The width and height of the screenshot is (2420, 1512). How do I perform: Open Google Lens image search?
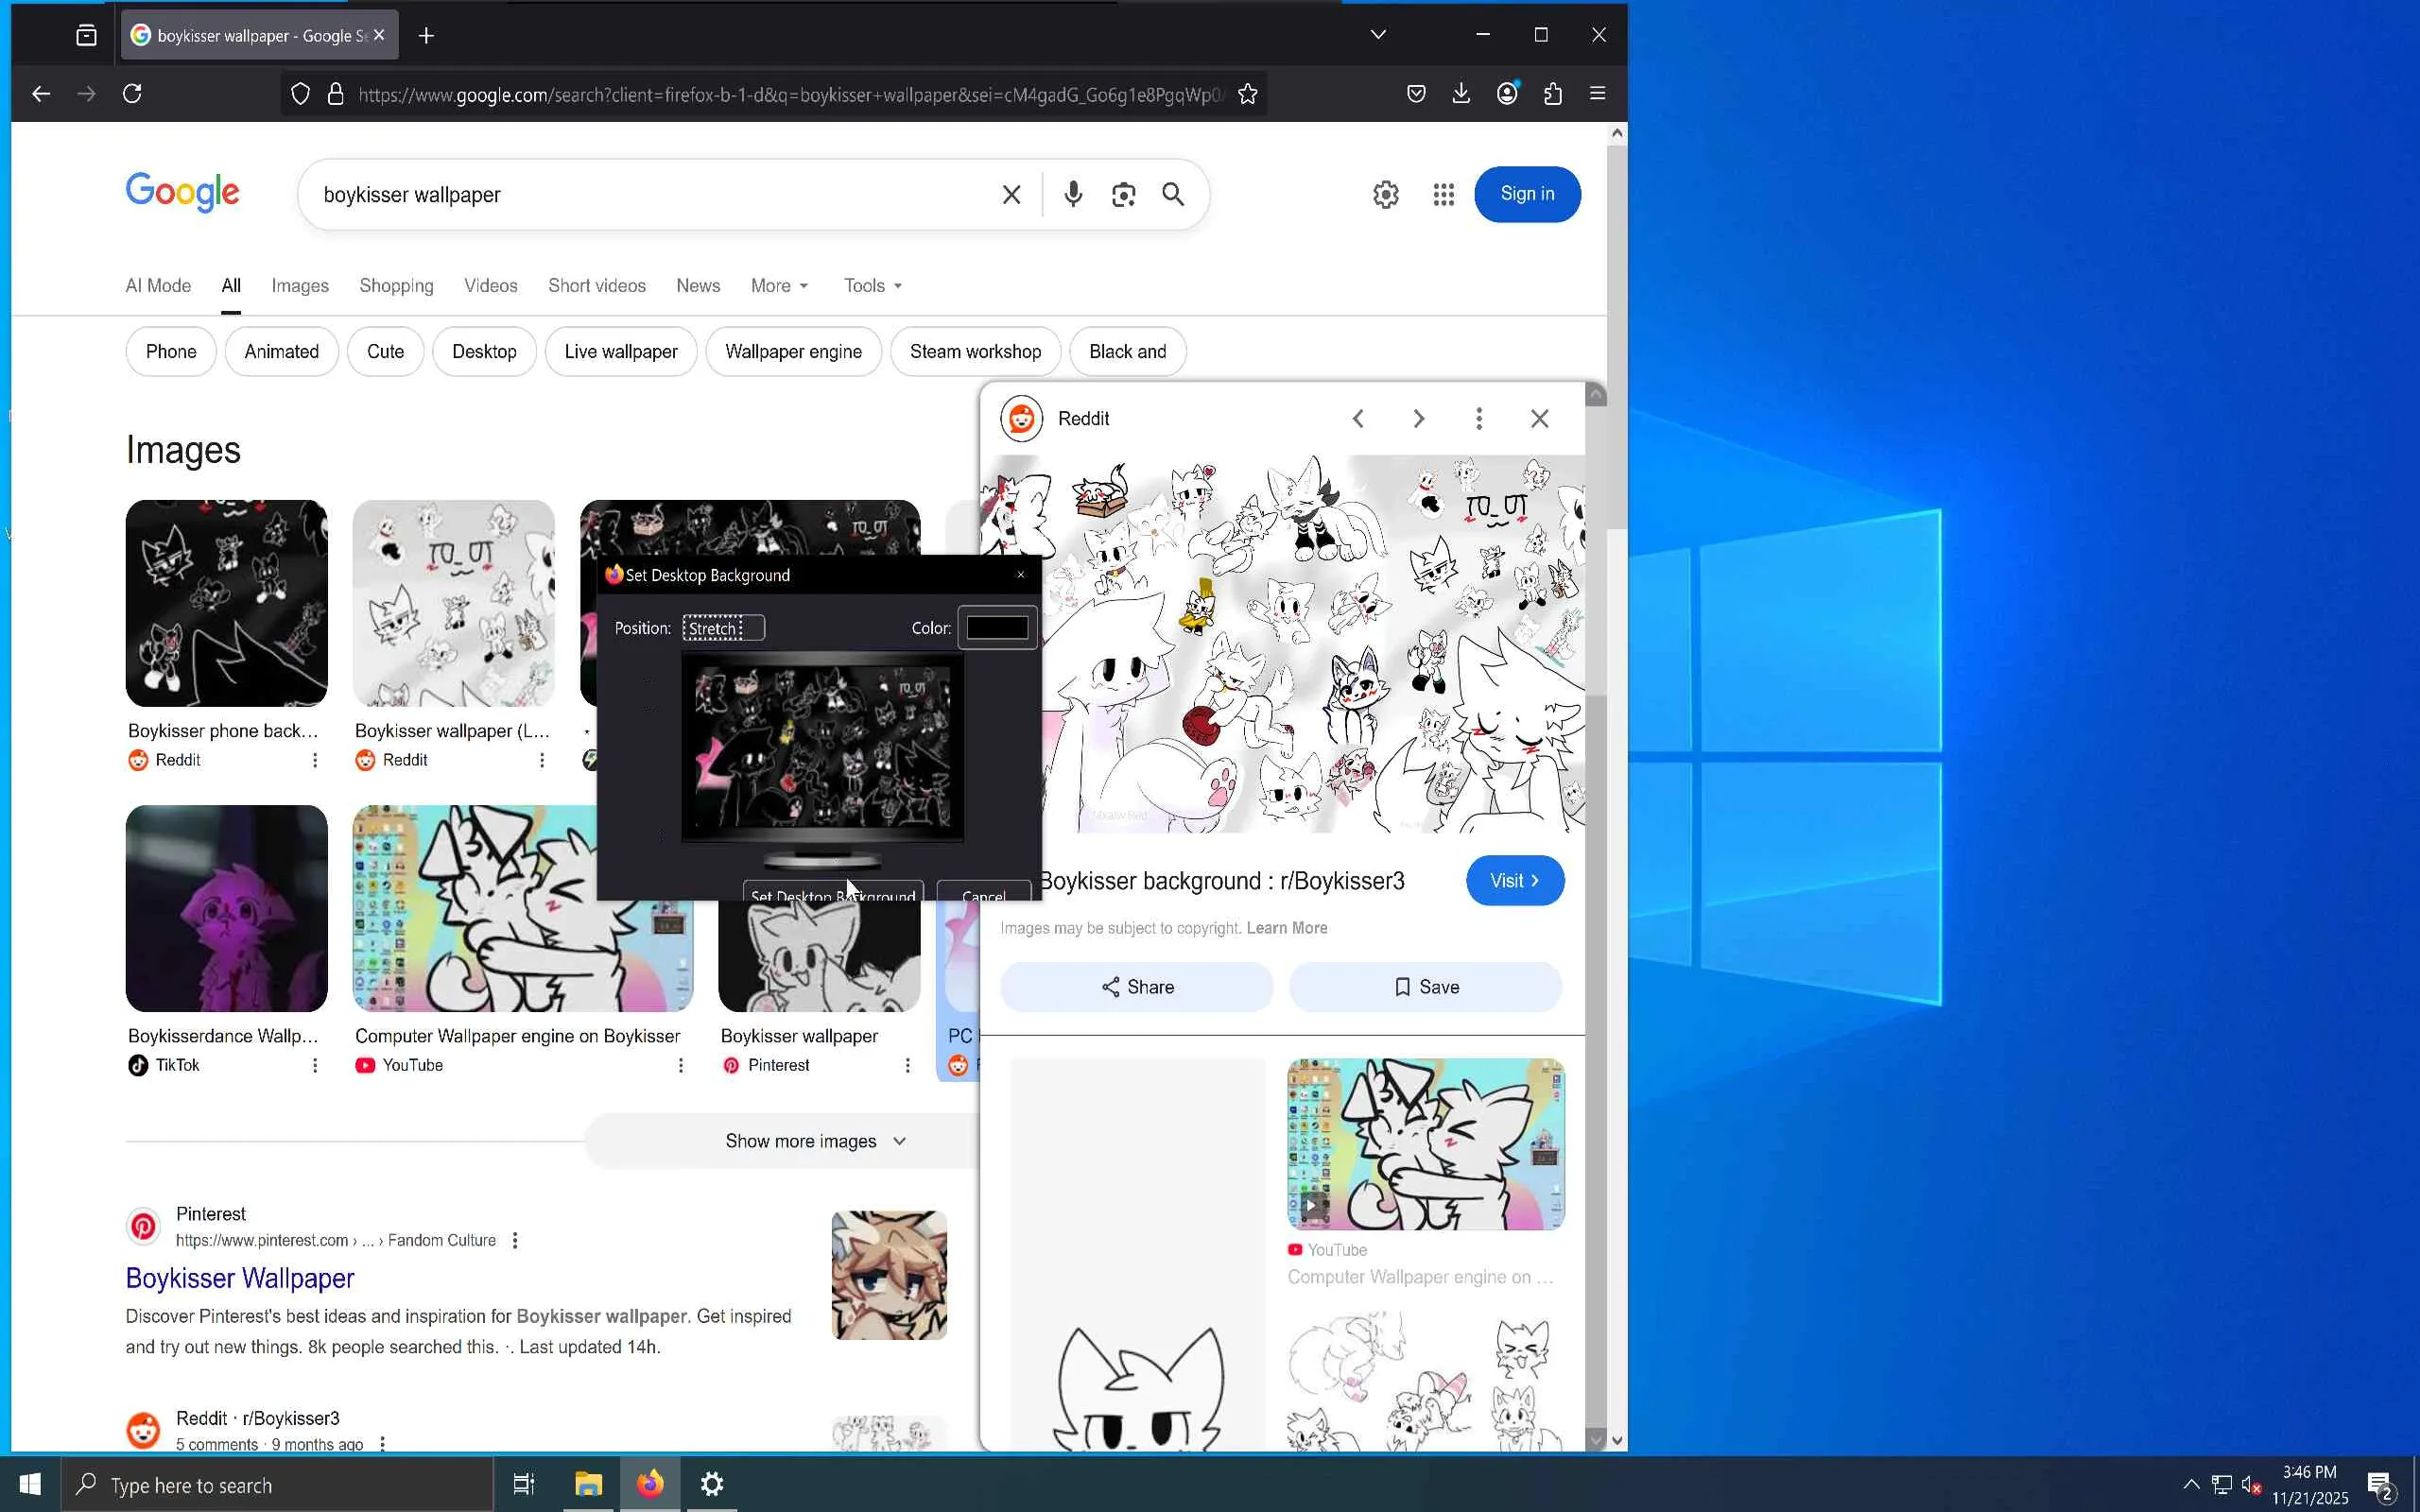(x=1123, y=194)
